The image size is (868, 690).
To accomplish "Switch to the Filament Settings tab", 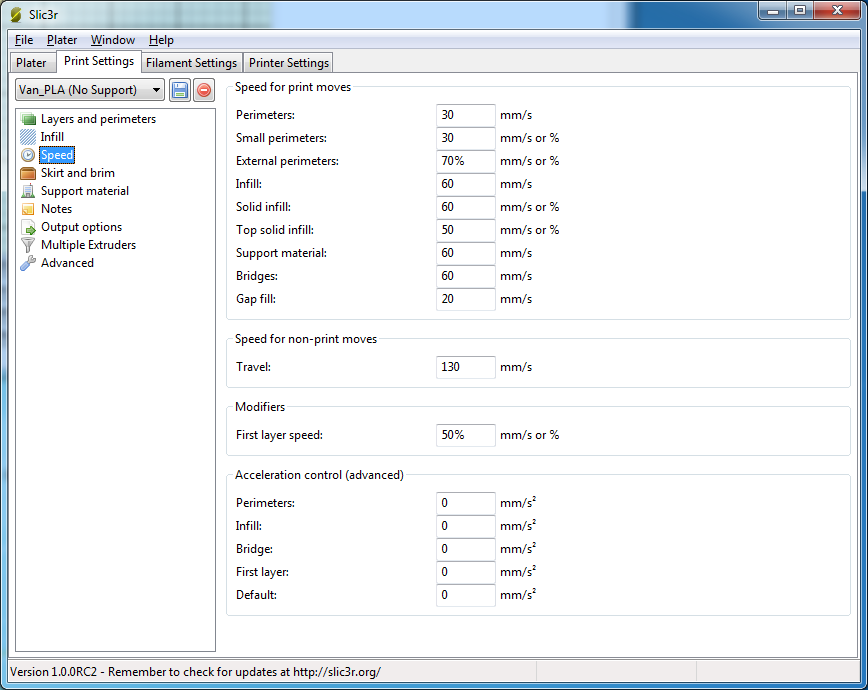I will 191,63.
